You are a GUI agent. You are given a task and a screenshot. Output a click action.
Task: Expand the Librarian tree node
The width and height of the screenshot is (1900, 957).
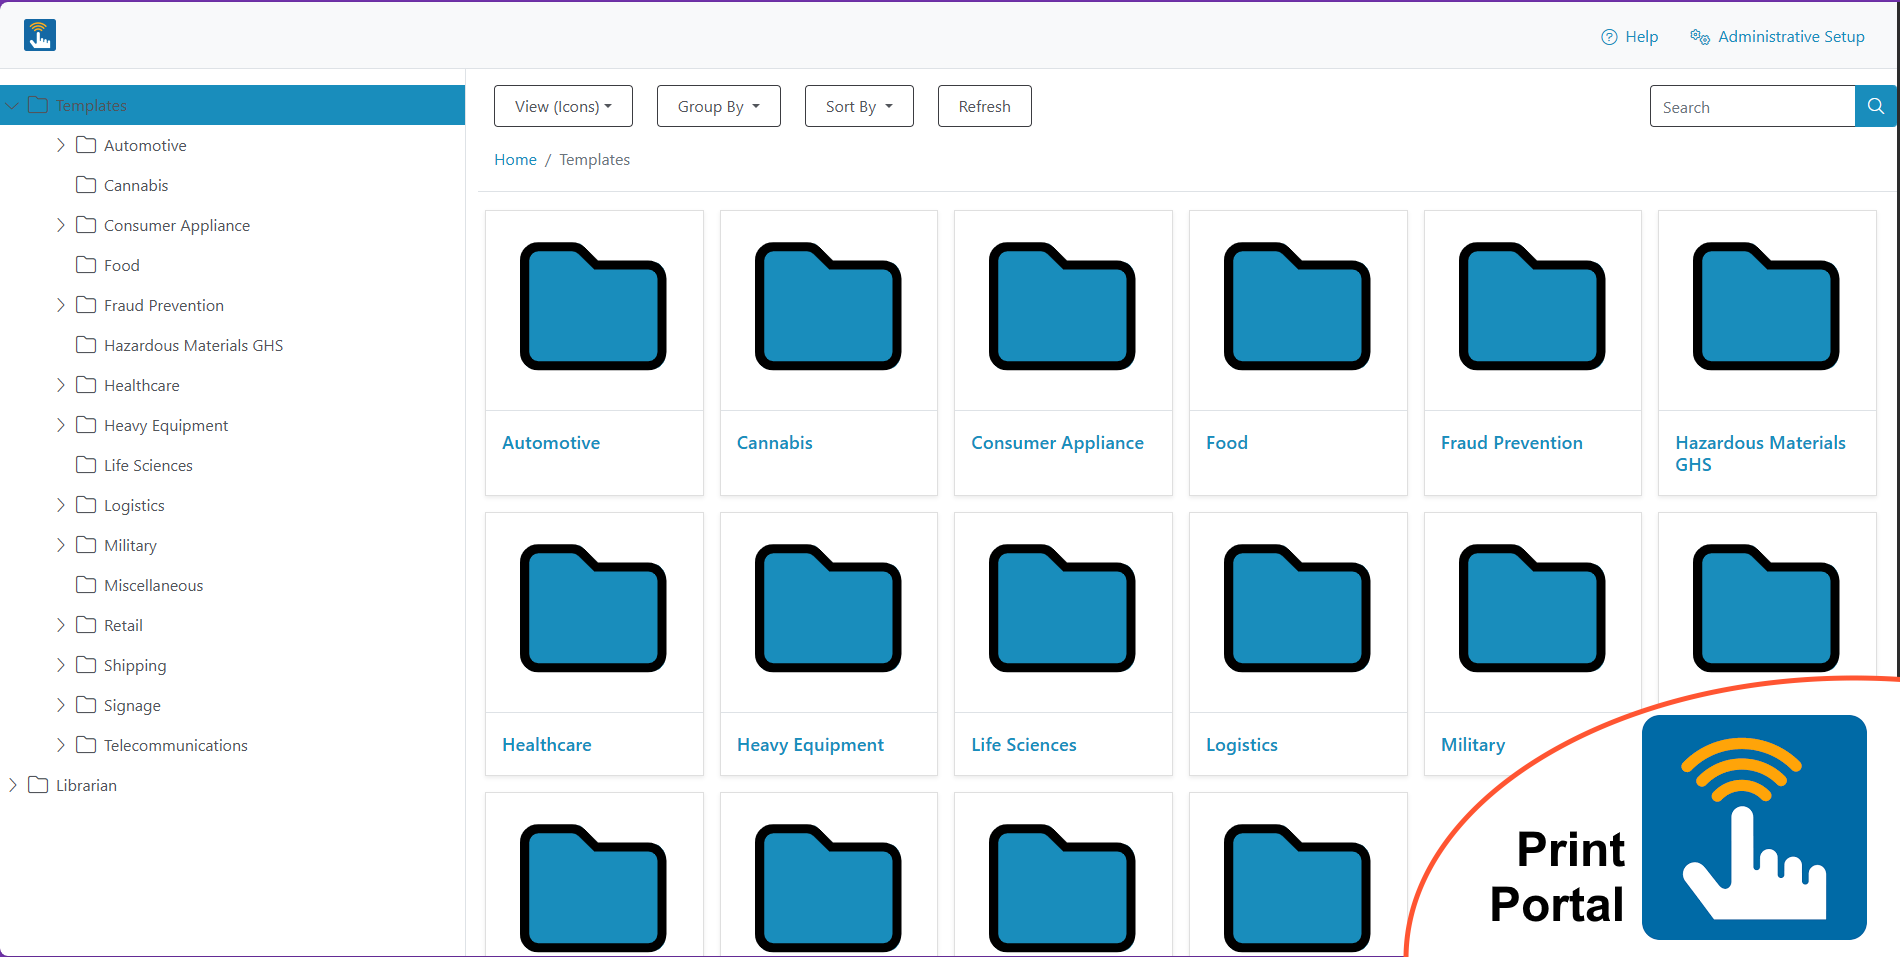coord(13,785)
